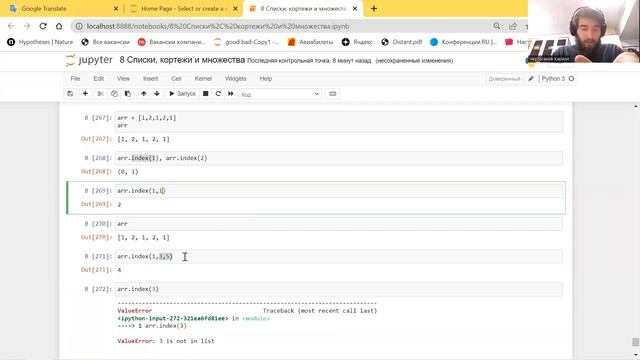Open the Конференции.RU bookmark
The height and width of the screenshot is (360, 640).
[464, 42]
